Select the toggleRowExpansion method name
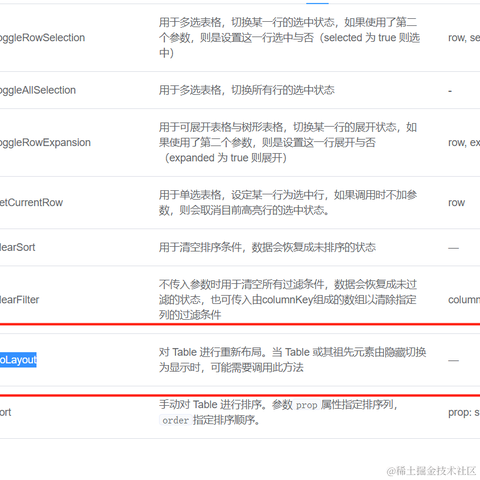This screenshot has height=480, width=480. pyautogui.click(x=45, y=142)
